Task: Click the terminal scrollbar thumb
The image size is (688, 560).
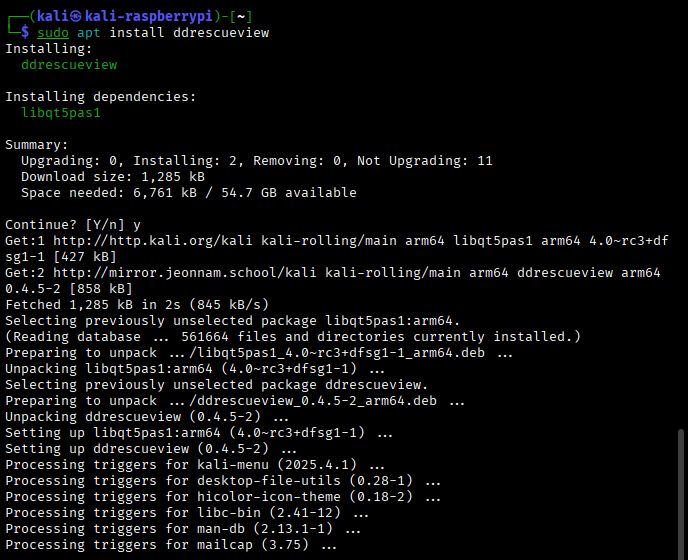Action: (683, 490)
